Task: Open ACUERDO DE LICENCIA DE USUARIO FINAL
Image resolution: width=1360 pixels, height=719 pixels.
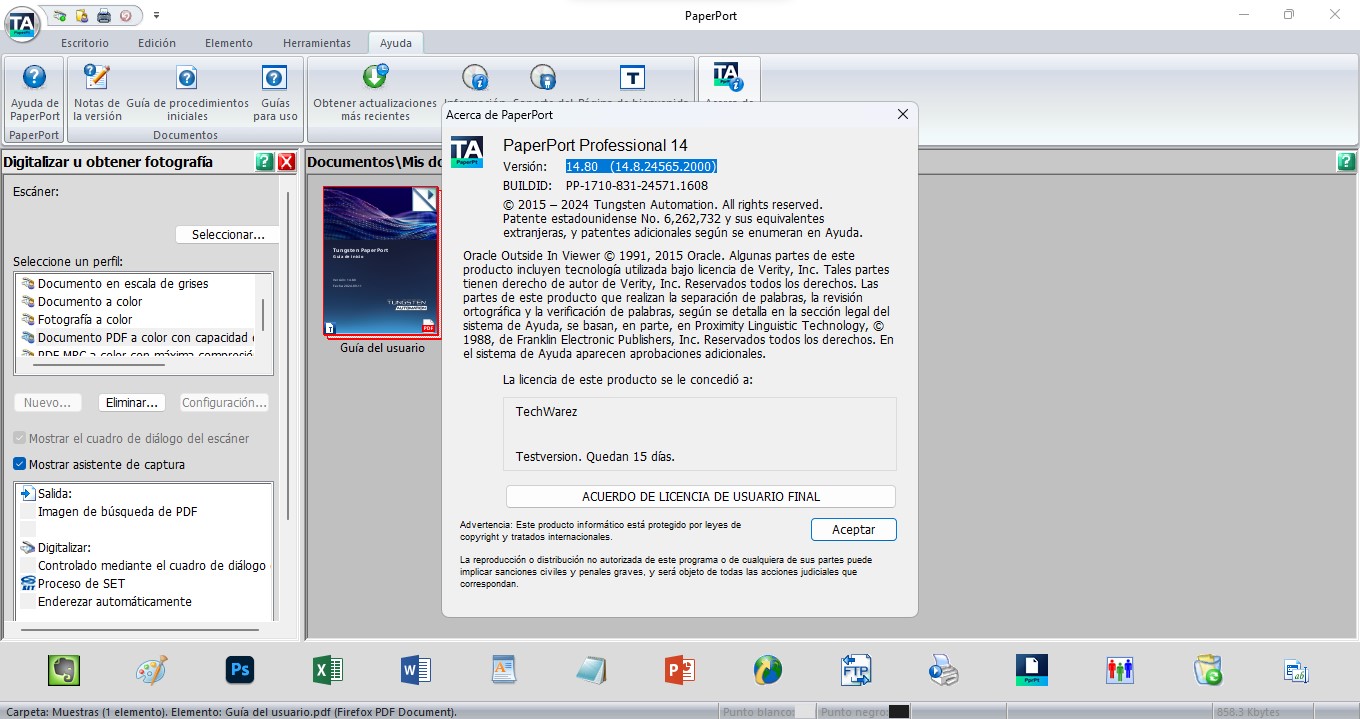Action: point(701,496)
